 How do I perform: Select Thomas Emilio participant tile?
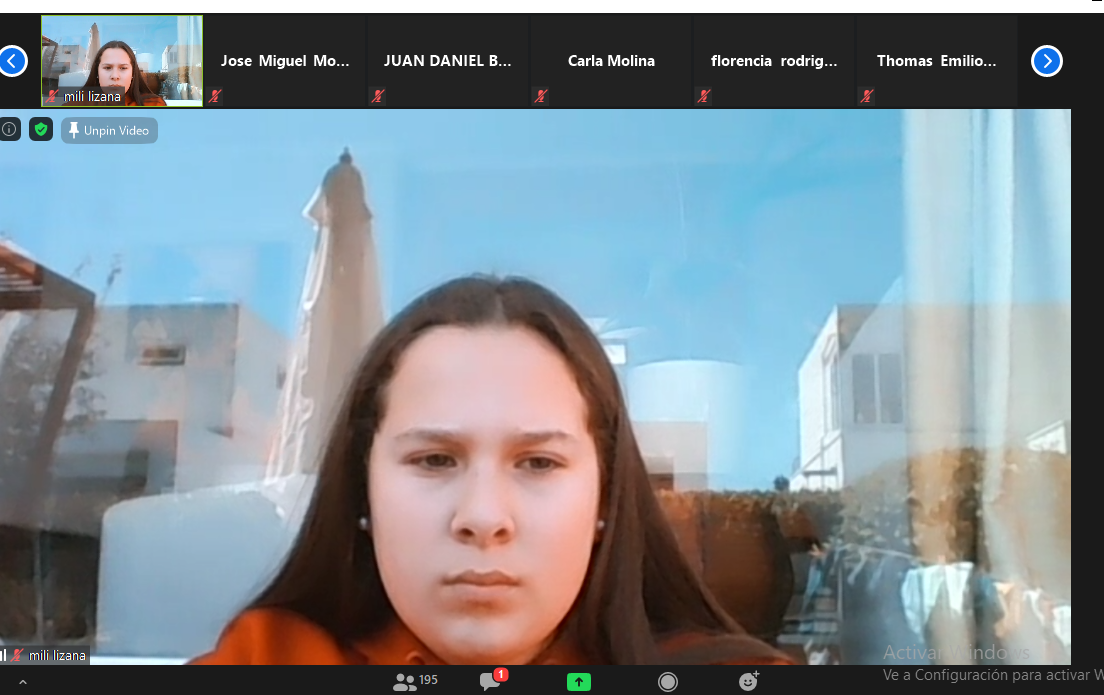[x=936, y=61]
